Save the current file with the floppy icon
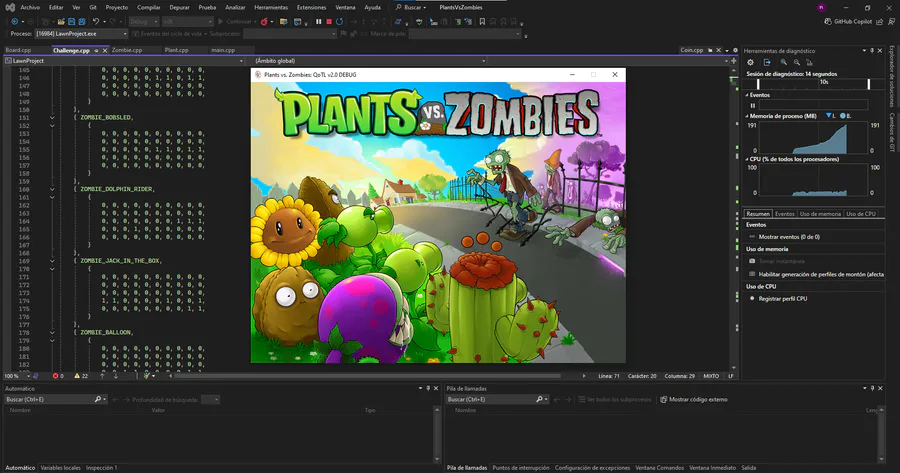This screenshot has width=900, height=473. 72,22
